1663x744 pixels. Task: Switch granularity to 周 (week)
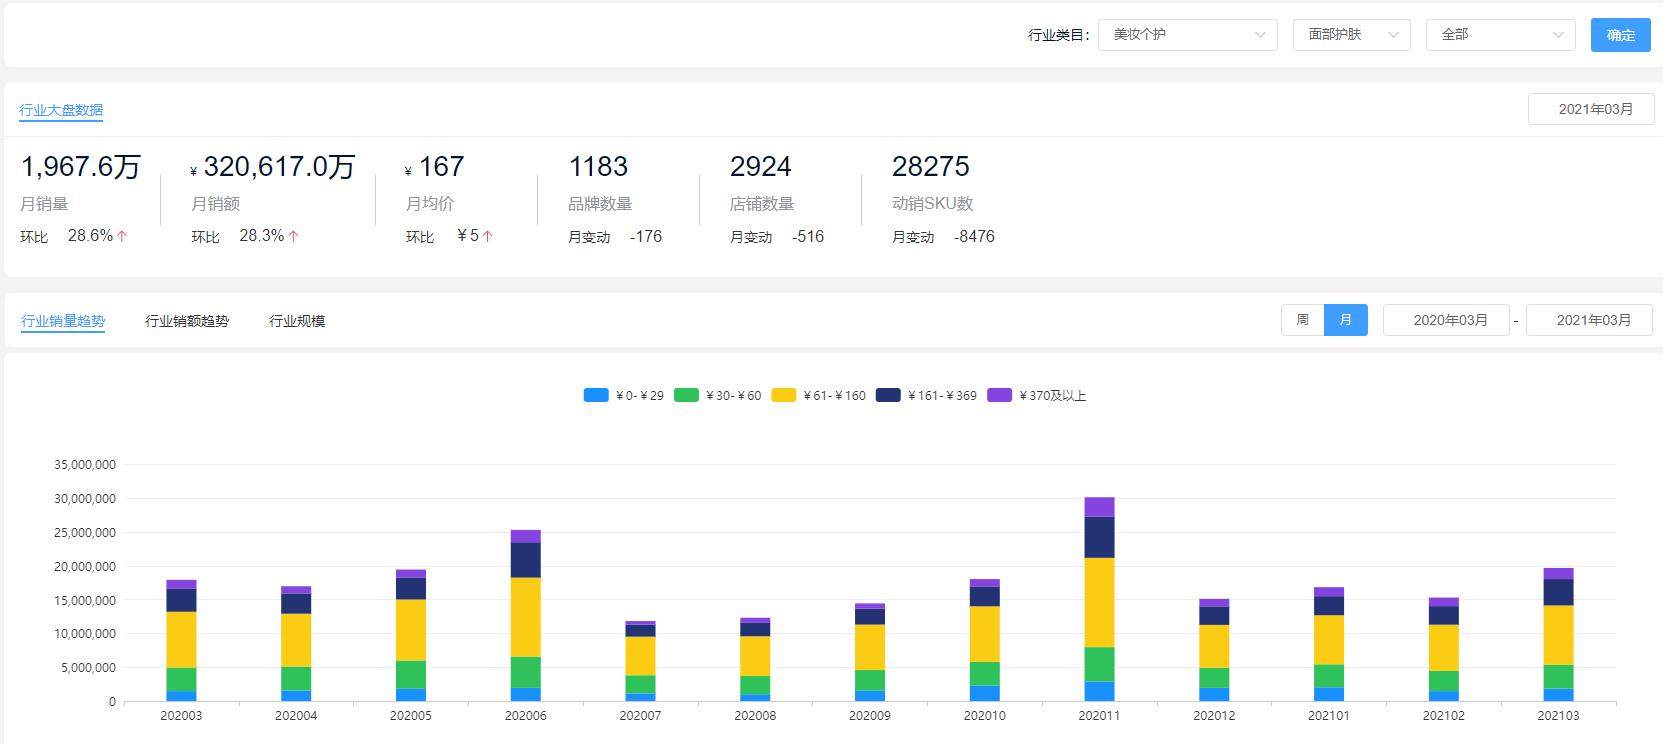[x=1302, y=320]
